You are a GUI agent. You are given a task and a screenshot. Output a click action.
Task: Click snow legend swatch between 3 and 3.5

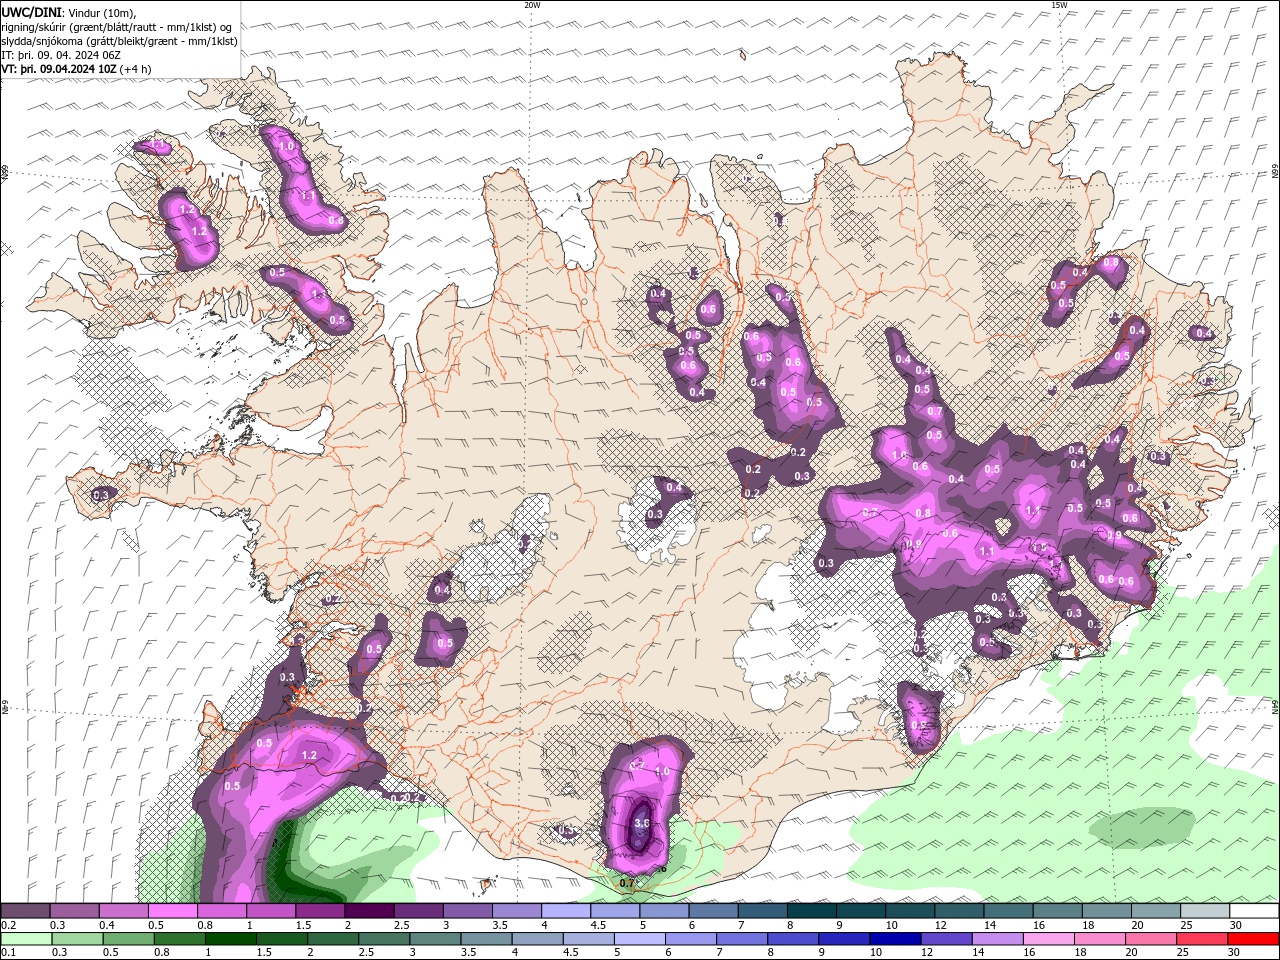[467, 910]
